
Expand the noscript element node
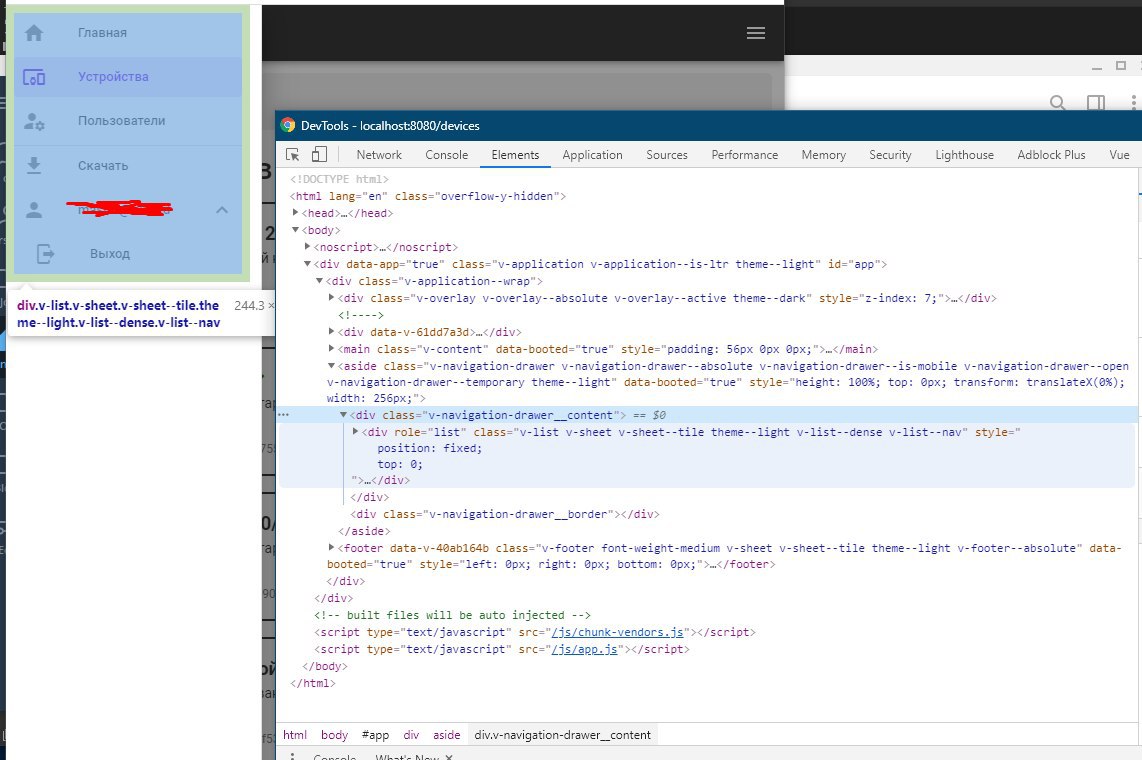click(x=307, y=247)
